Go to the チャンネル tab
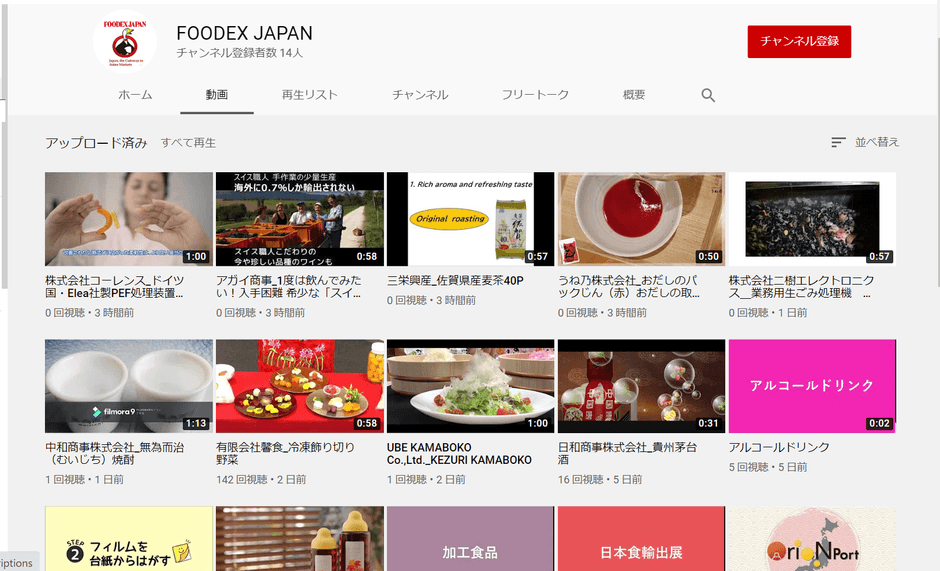This screenshot has width=940, height=571. coord(420,95)
